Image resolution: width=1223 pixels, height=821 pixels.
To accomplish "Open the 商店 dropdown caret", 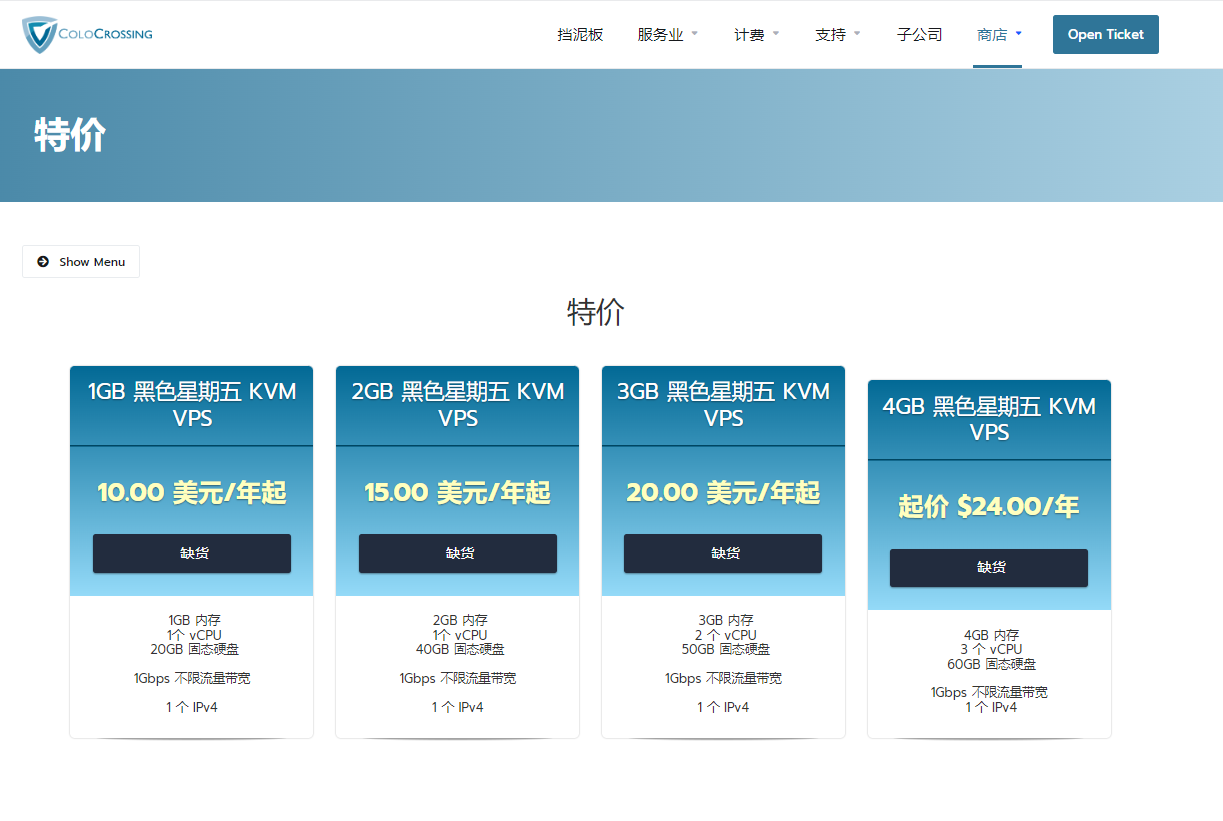I will pyautogui.click(x=1018, y=34).
